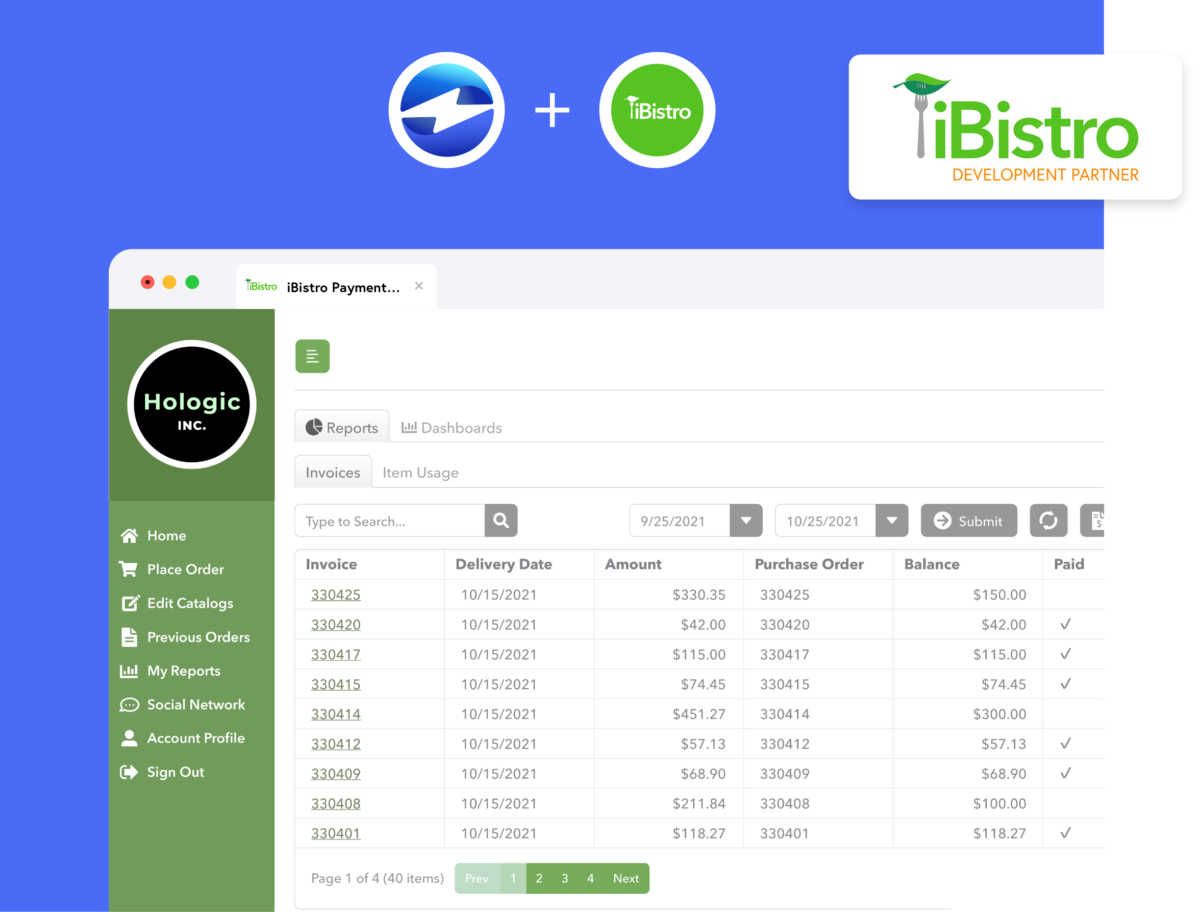Switch to the Dashboards tab

pyautogui.click(x=451, y=428)
